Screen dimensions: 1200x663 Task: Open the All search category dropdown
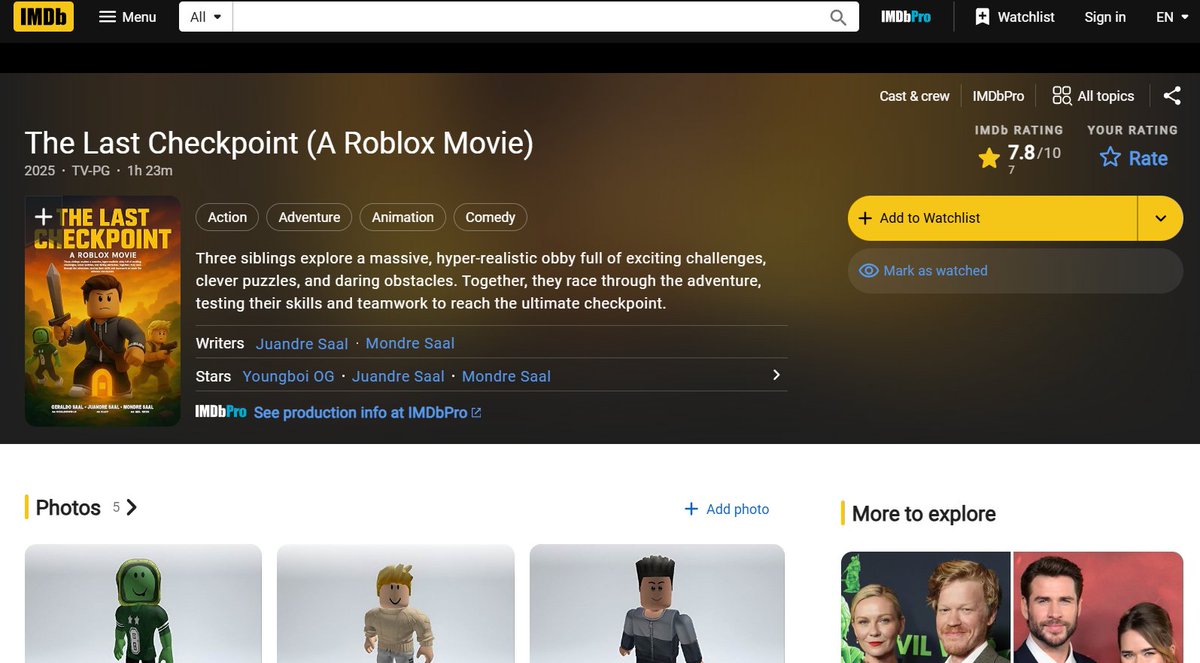(204, 16)
